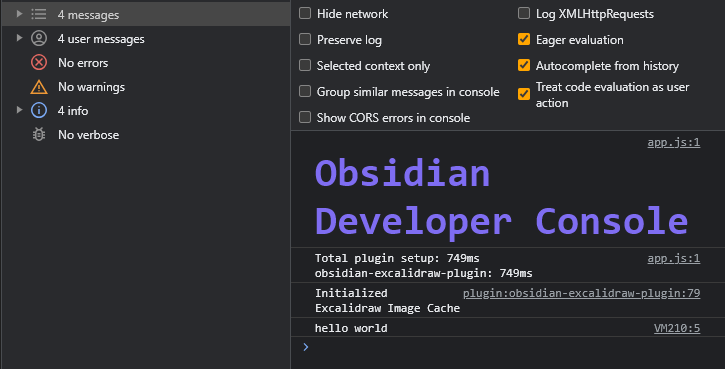This screenshot has height=369, width=725.
Task: Click the blue info circle icon
Action: tap(39, 111)
